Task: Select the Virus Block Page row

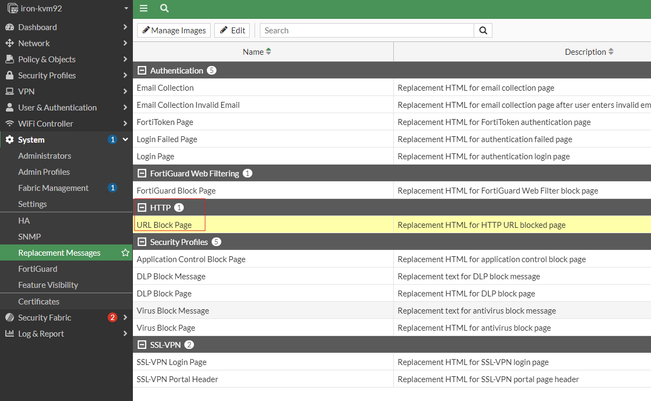Action: click(392, 328)
